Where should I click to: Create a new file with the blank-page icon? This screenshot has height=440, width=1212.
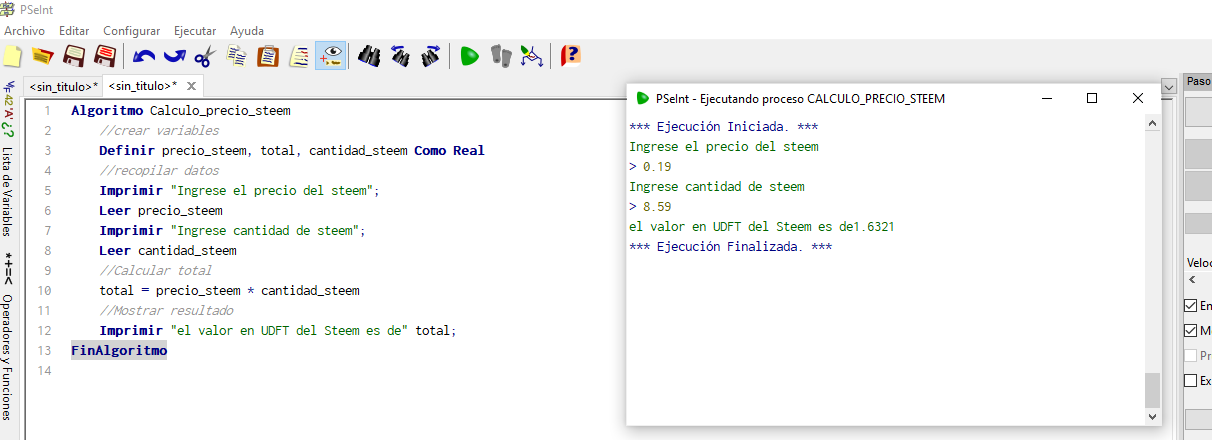tap(13, 56)
